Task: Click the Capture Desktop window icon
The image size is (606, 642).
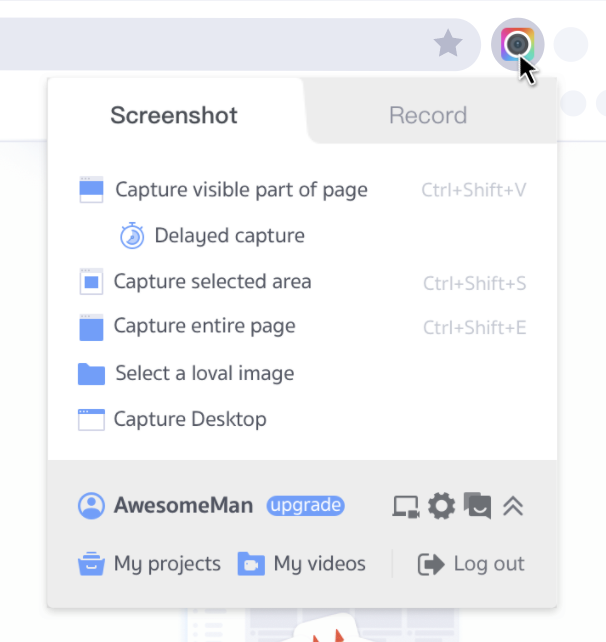Action: (x=91, y=420)
